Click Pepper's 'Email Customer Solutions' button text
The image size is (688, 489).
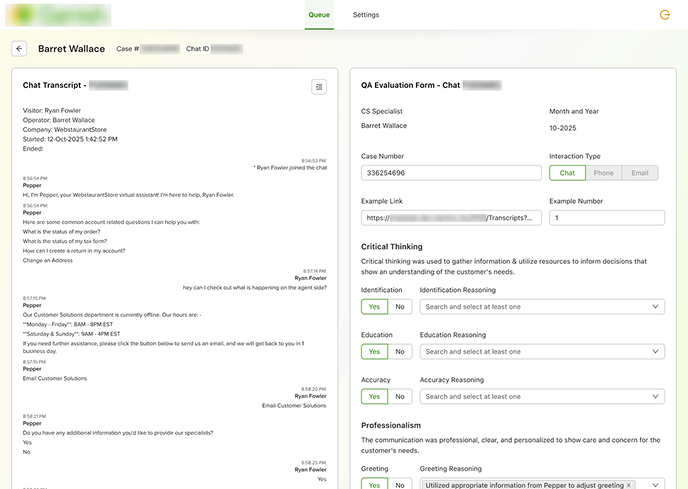[55, 378]
